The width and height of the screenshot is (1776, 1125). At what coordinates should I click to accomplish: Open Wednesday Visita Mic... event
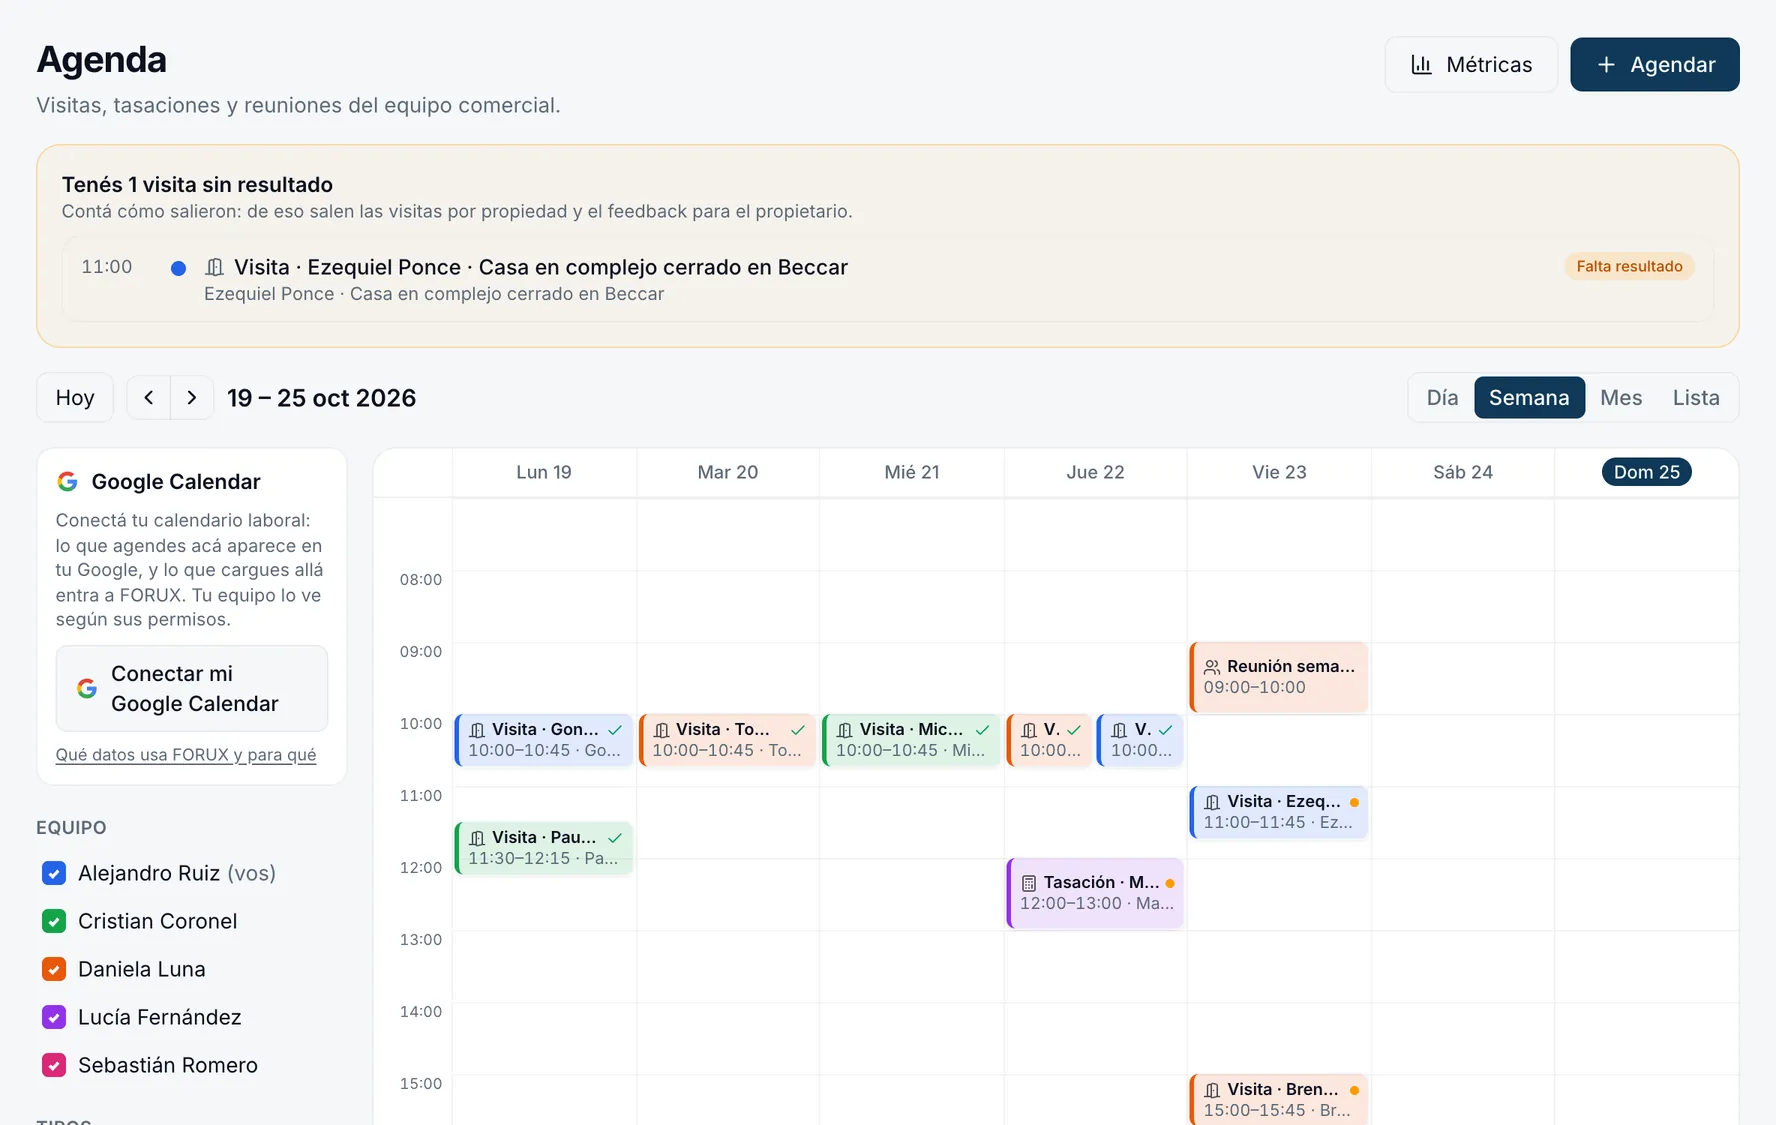[x=912, y=740]
